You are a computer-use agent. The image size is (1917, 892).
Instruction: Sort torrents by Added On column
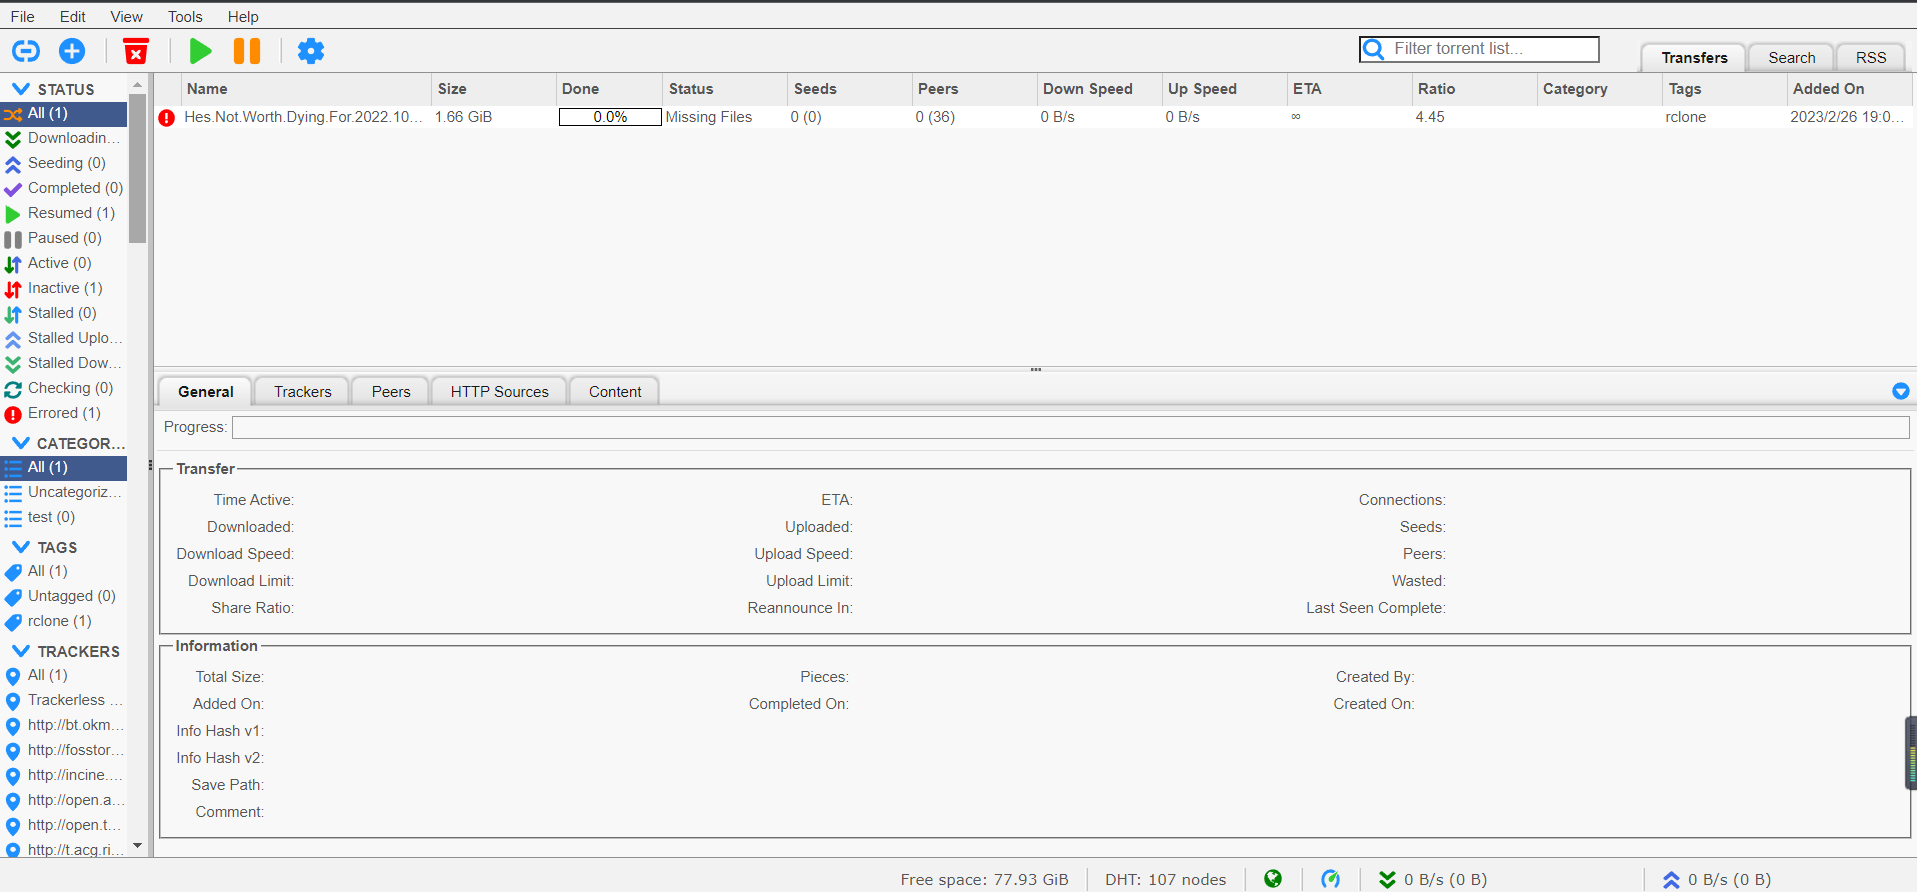[1849, 89]
